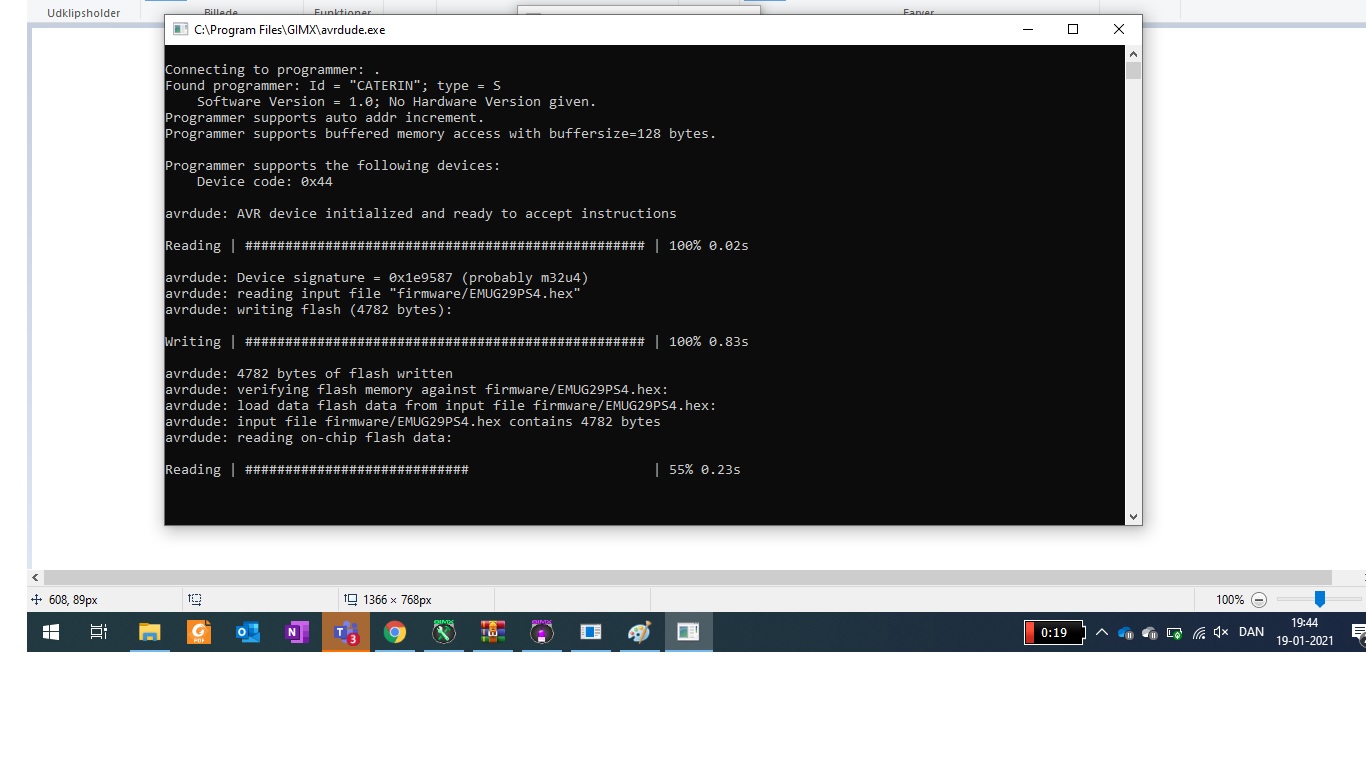The width and height of the screenshot is (1366, 768).
Task: Open the Paint palette taskbar icon
Action: pos(639,632)
